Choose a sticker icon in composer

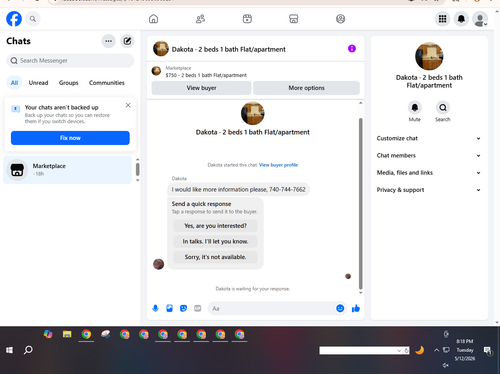183,308
